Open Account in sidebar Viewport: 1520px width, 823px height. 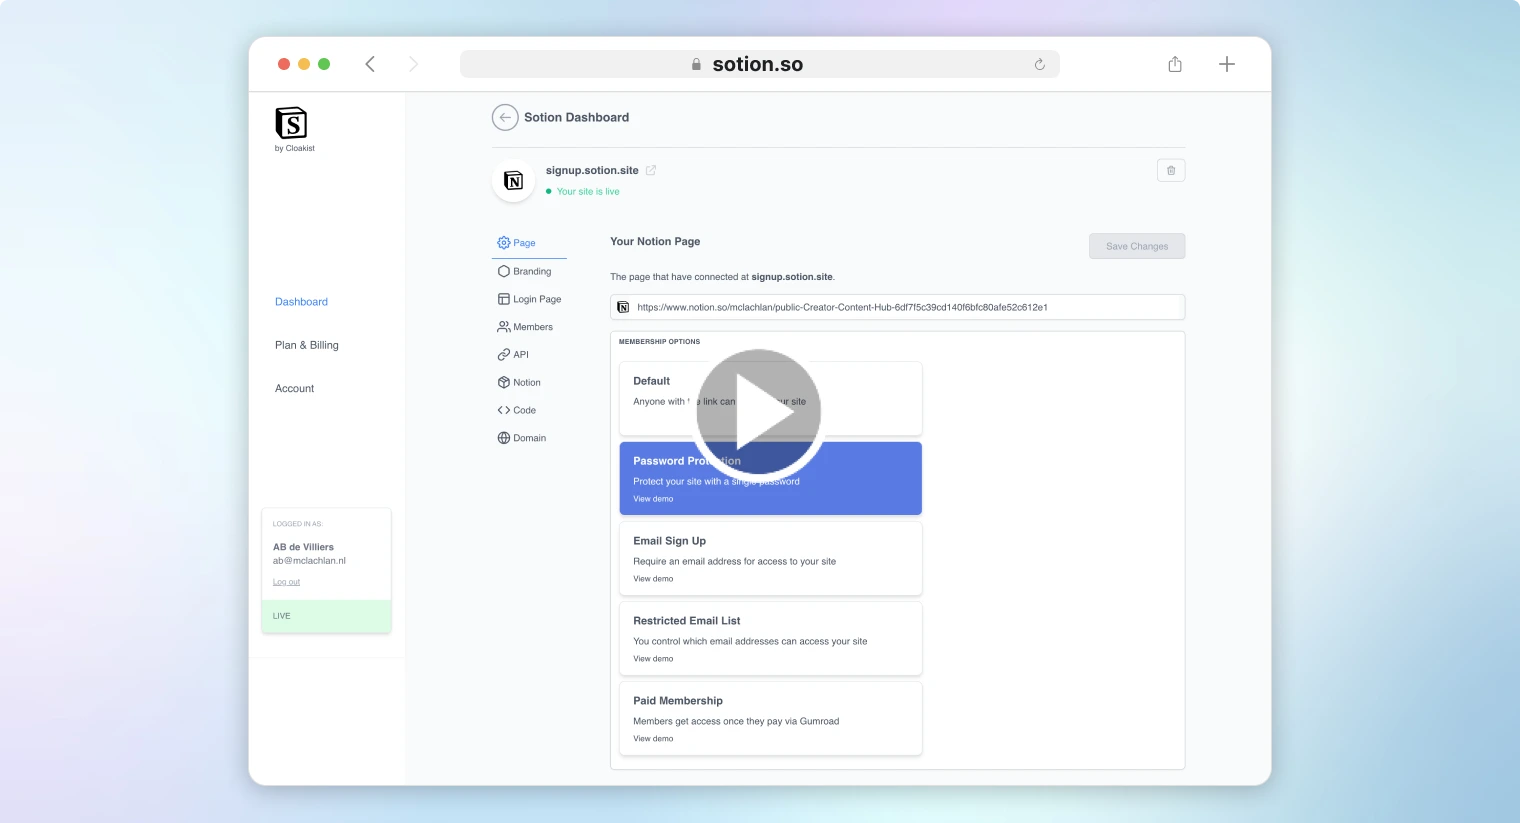[294, 388]
